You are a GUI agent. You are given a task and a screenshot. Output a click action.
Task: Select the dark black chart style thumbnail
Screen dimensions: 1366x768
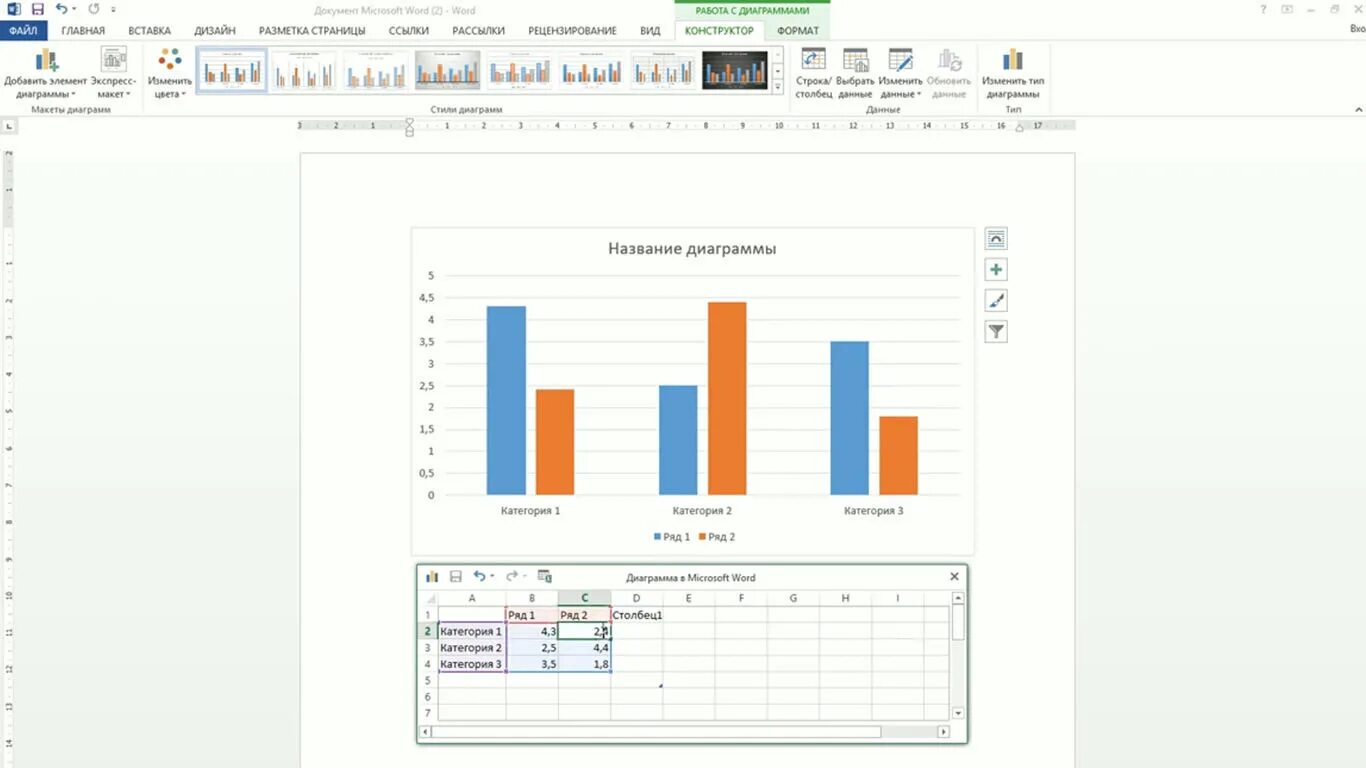(735, 71)
